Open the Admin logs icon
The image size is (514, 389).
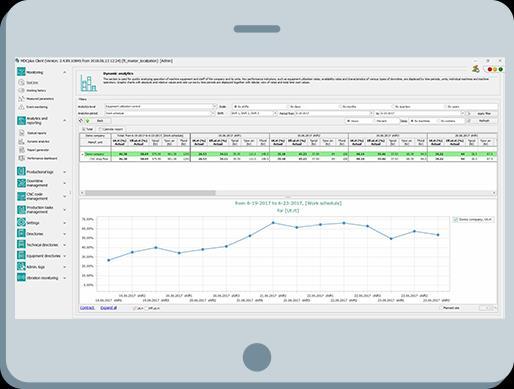tap(21, 266)
